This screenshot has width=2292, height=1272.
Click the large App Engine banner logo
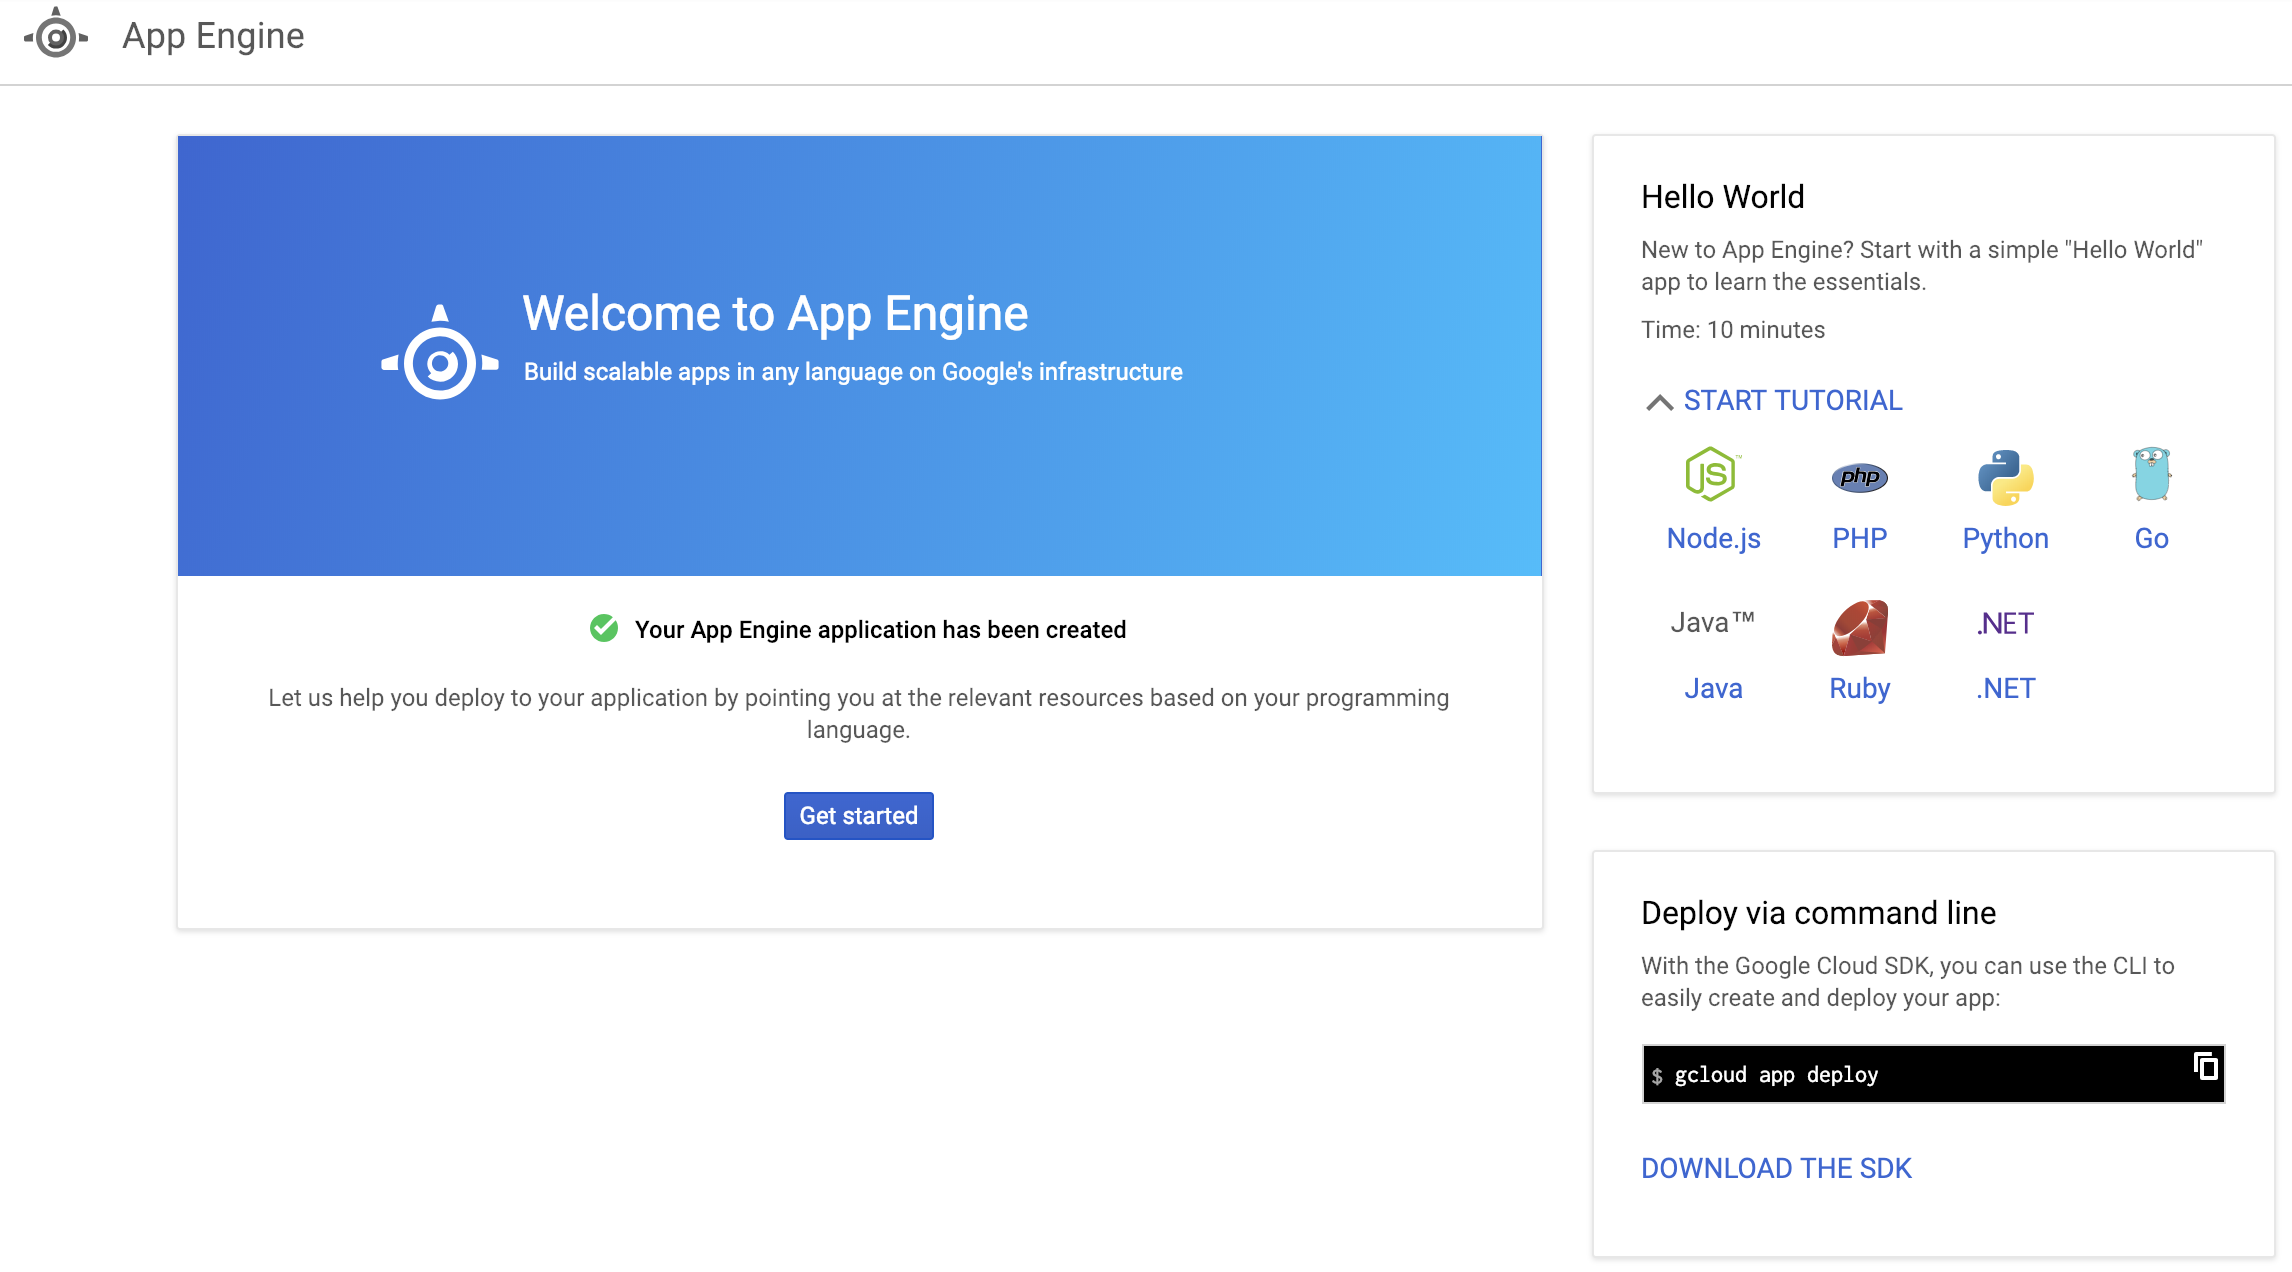440,353
